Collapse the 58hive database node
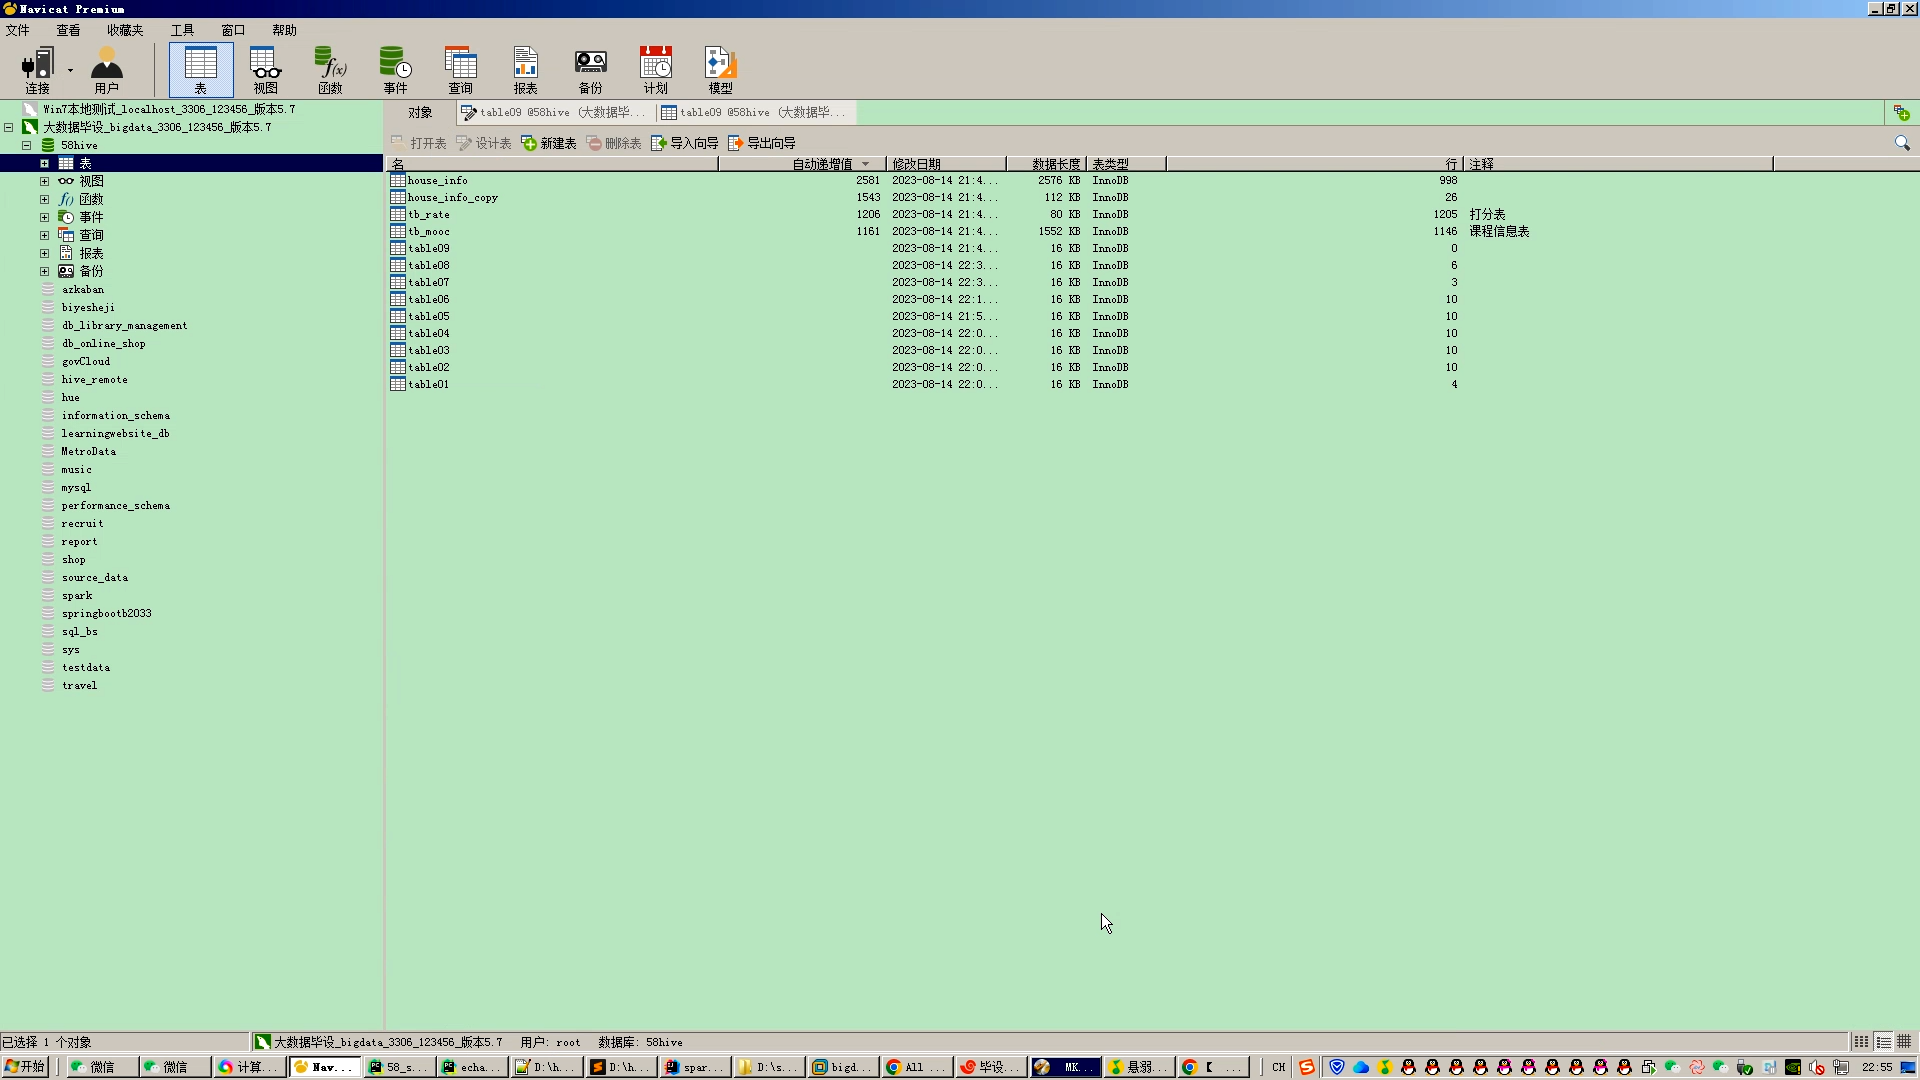Viewport: 1920px width, 1080px height. pos(27,145)
